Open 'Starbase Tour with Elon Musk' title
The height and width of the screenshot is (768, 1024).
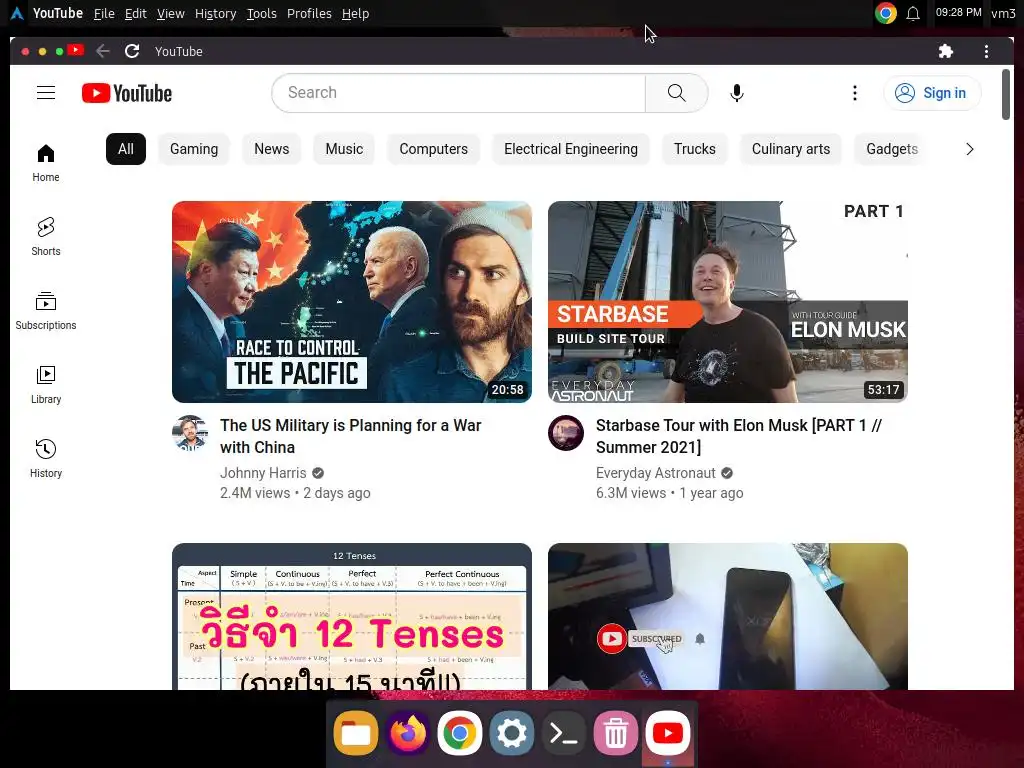click(x=739, y=436)
